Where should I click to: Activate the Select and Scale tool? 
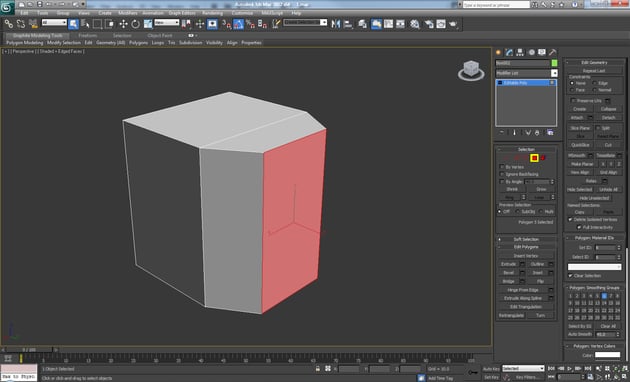click(x=148, y=24)
